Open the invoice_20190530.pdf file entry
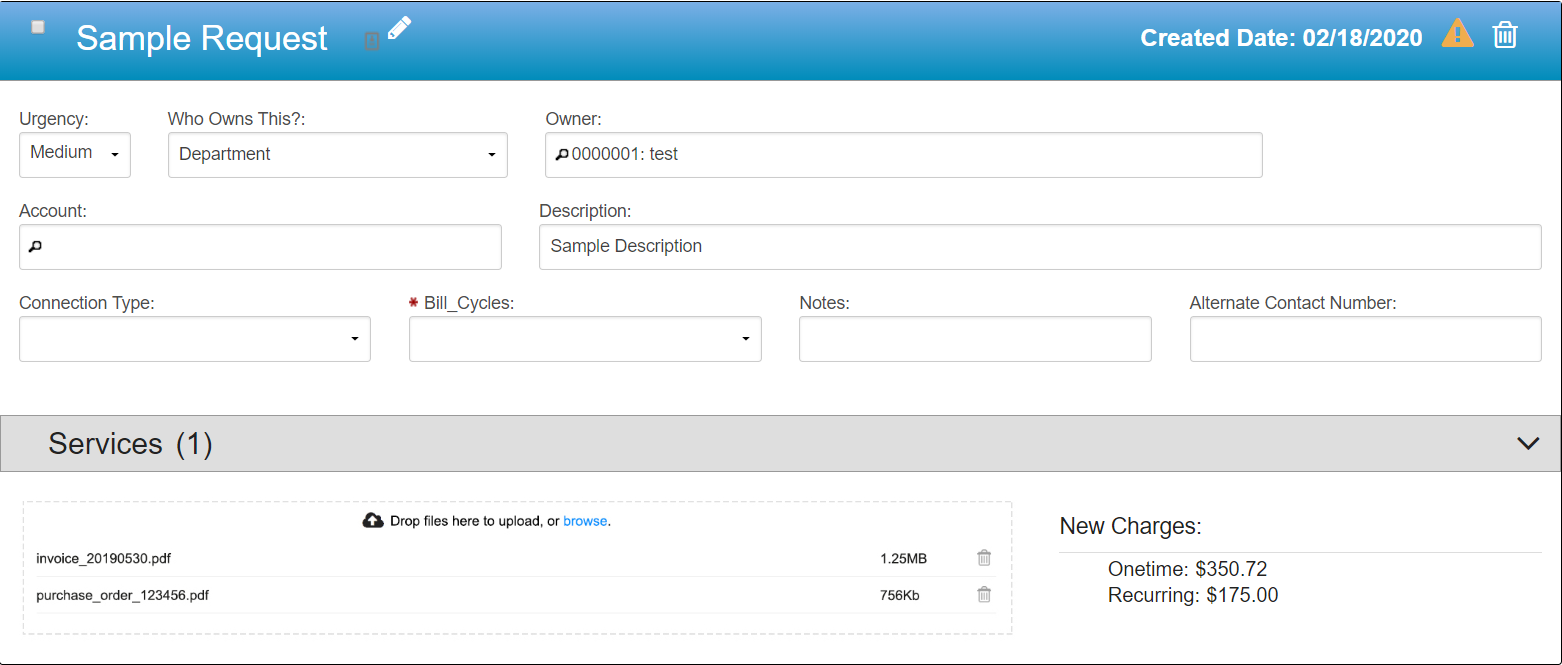The height and width of the screenshot is (665, 1562). coord(96,559)
